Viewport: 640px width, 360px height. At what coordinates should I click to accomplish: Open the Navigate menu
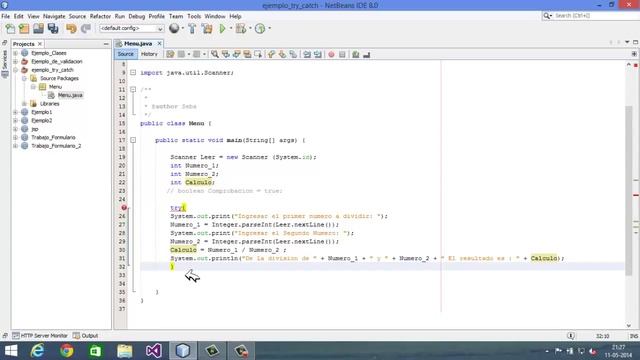pos(54,16)
